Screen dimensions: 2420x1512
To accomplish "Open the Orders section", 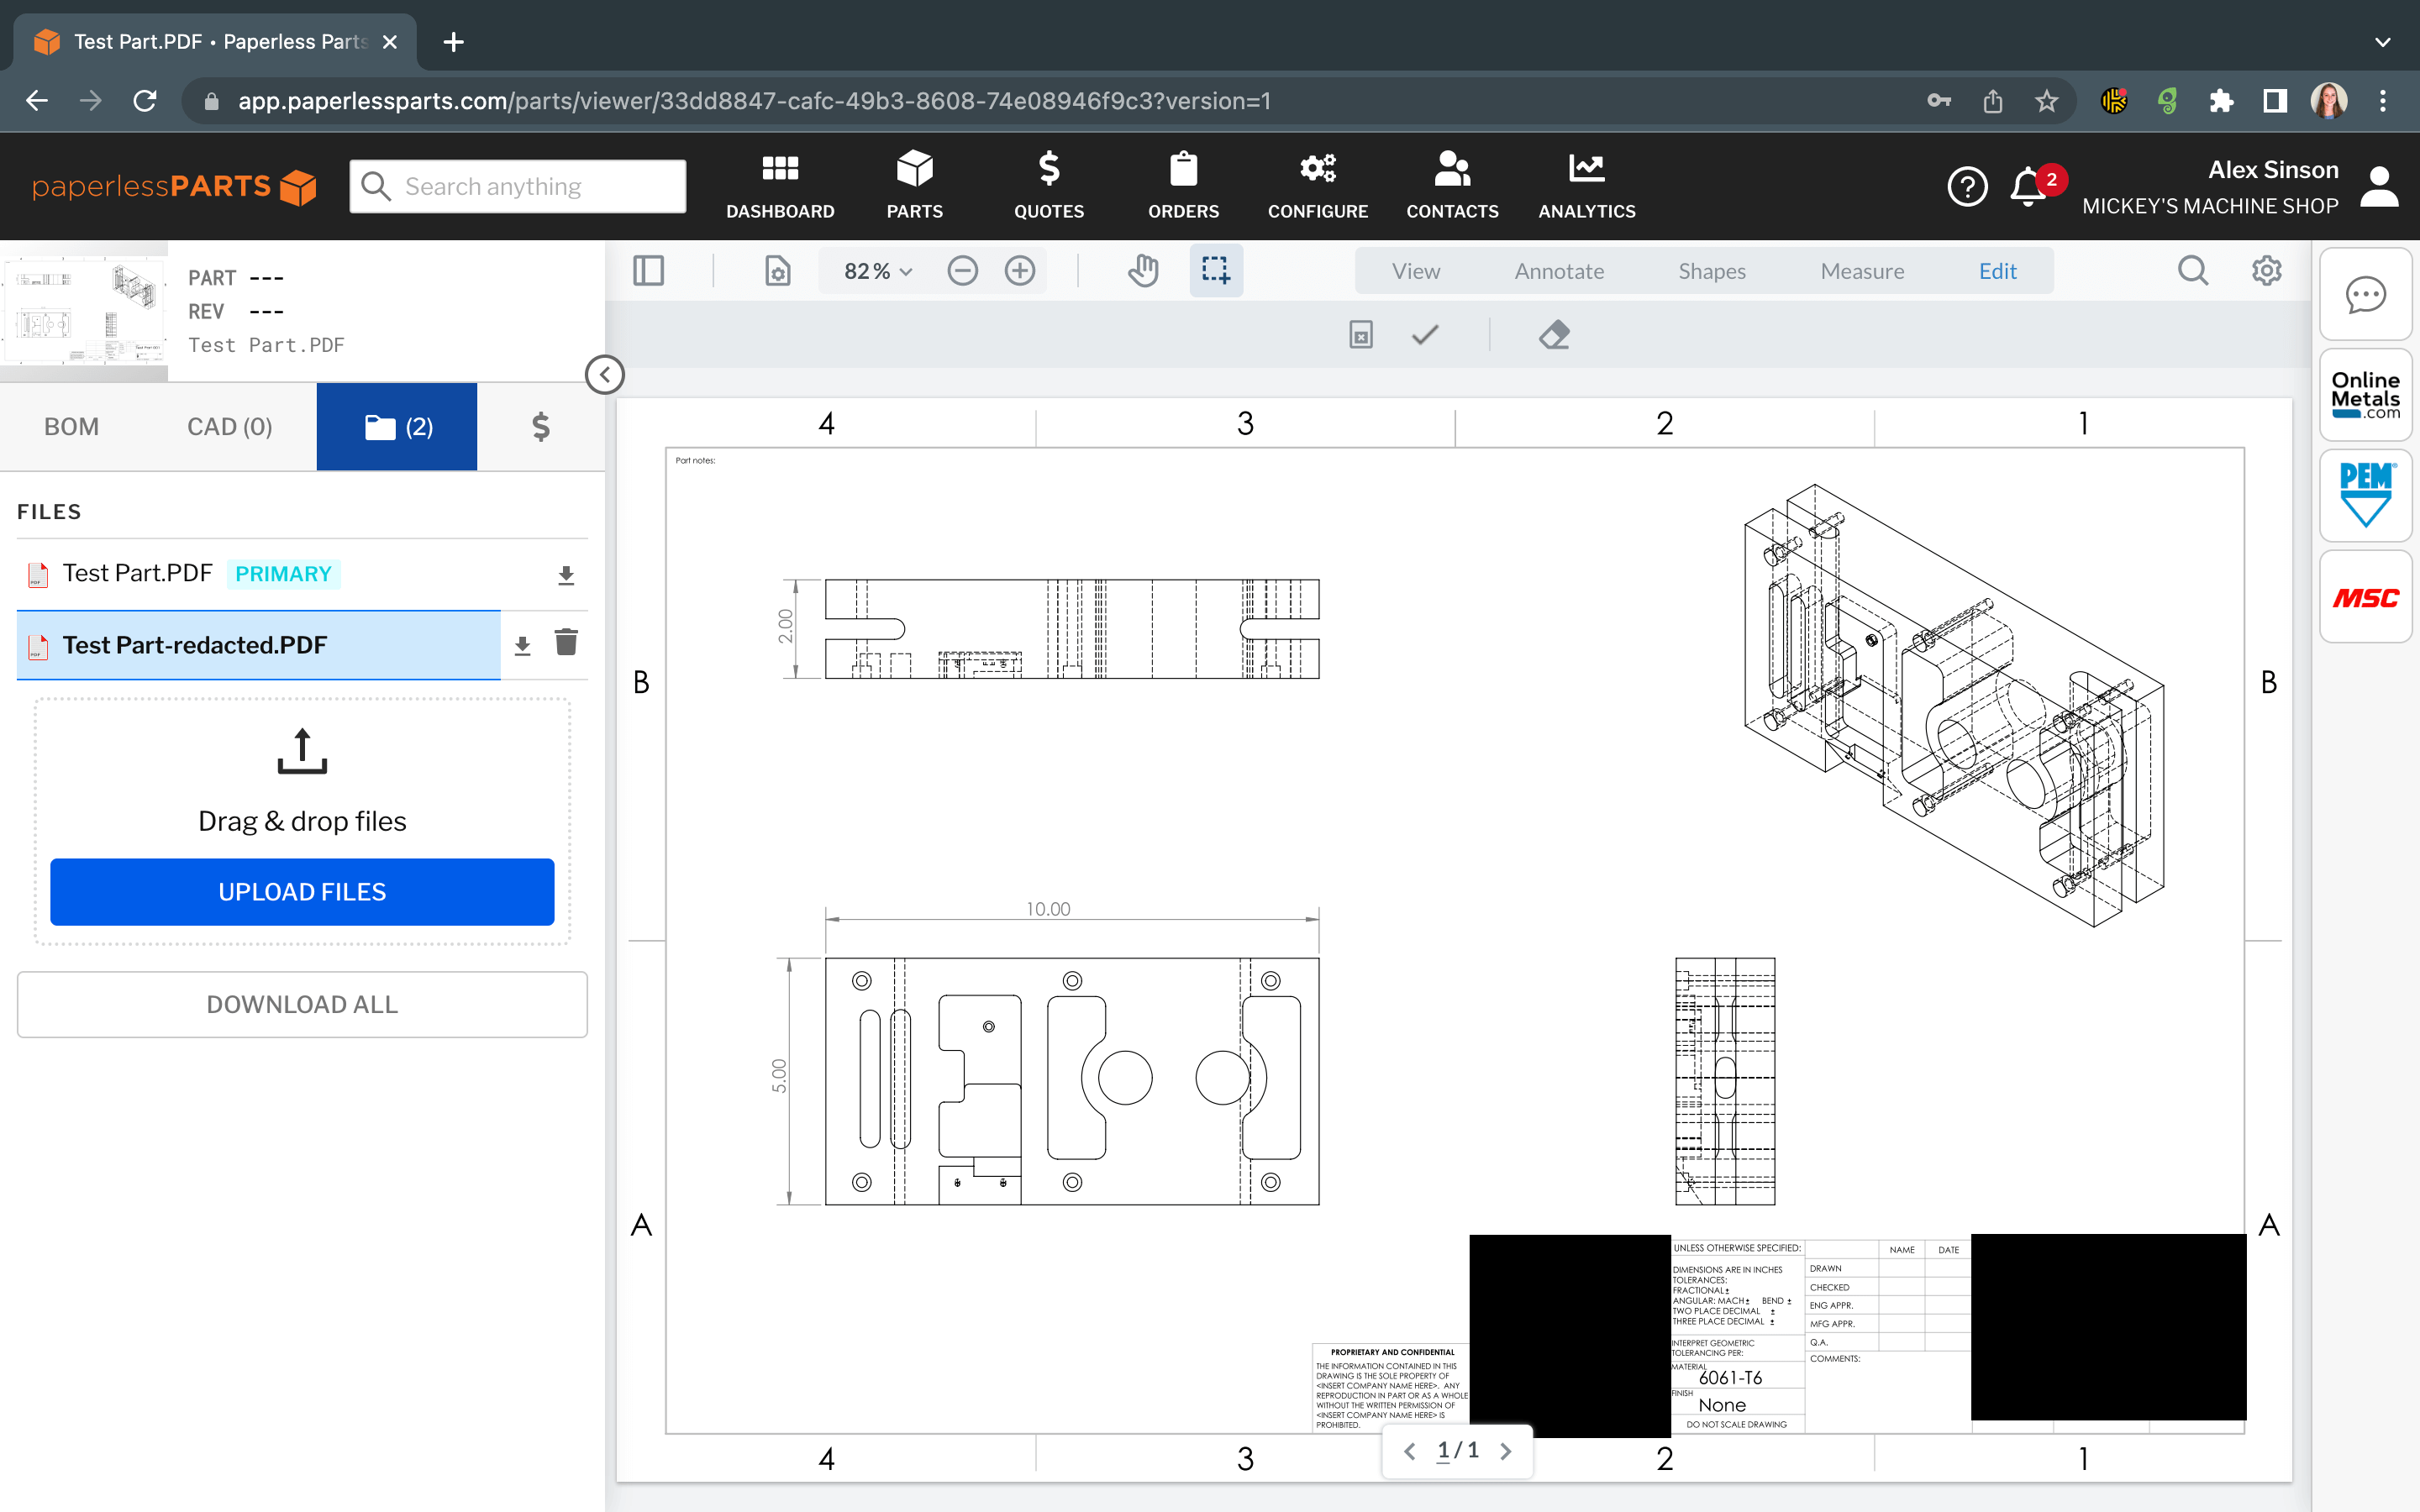I will [1183, 186].
